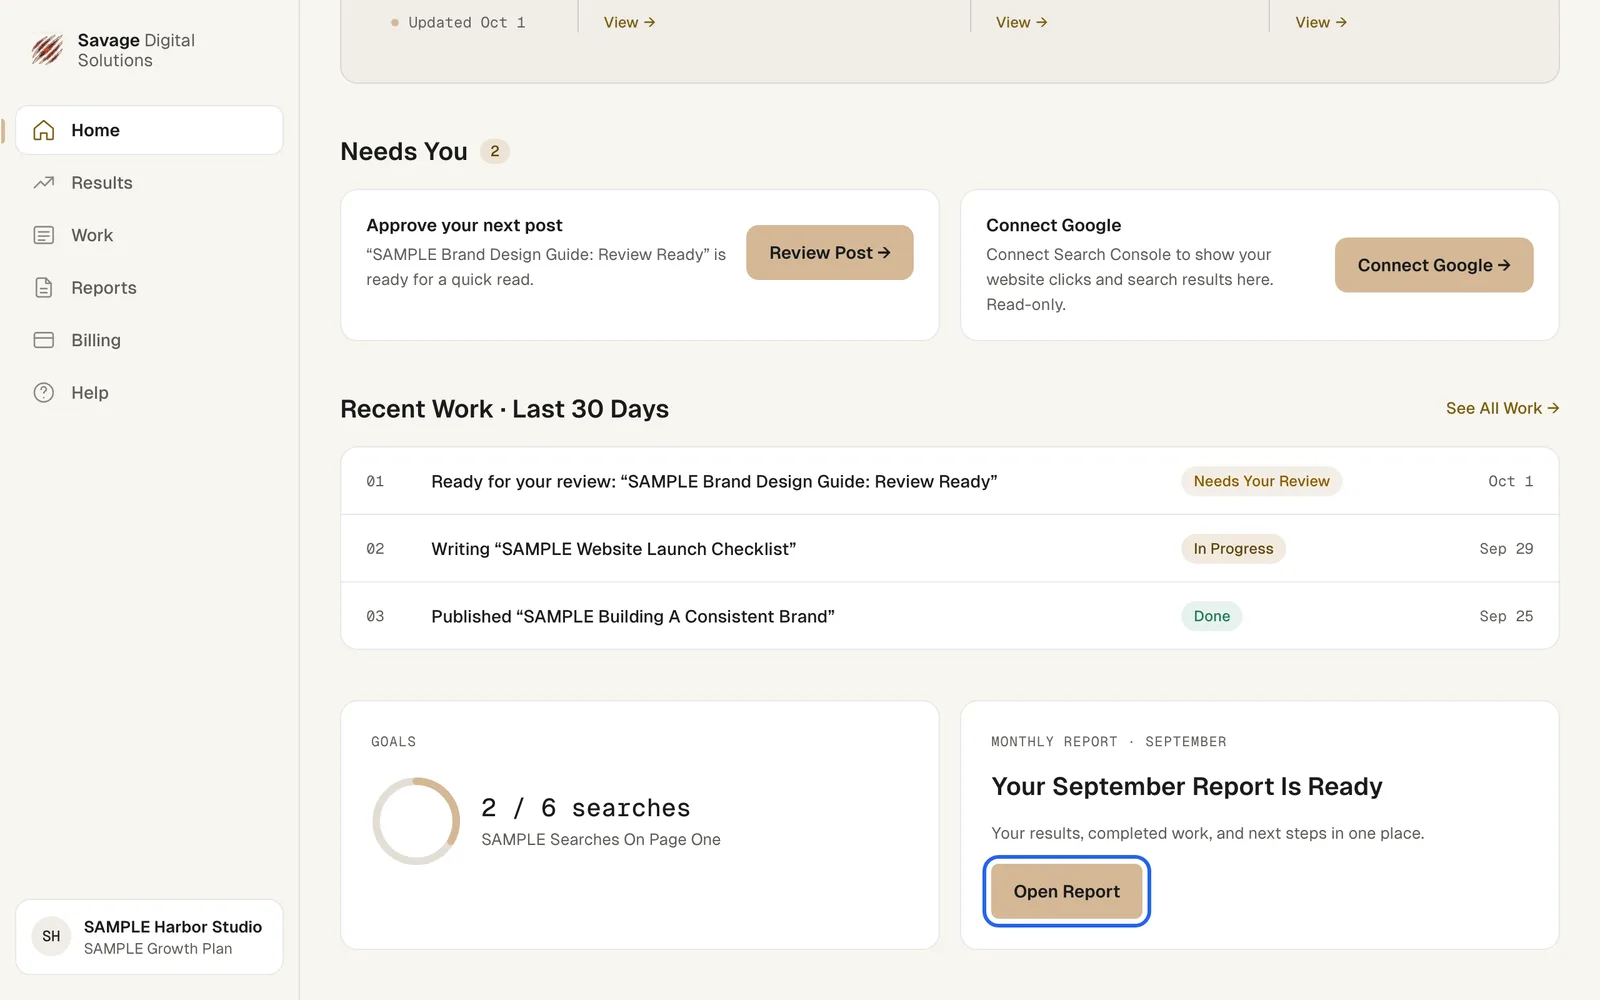The width and height of the screenshot is (1600, 1000).
Task: Click the Reports document icon
Action: point(44,288)
